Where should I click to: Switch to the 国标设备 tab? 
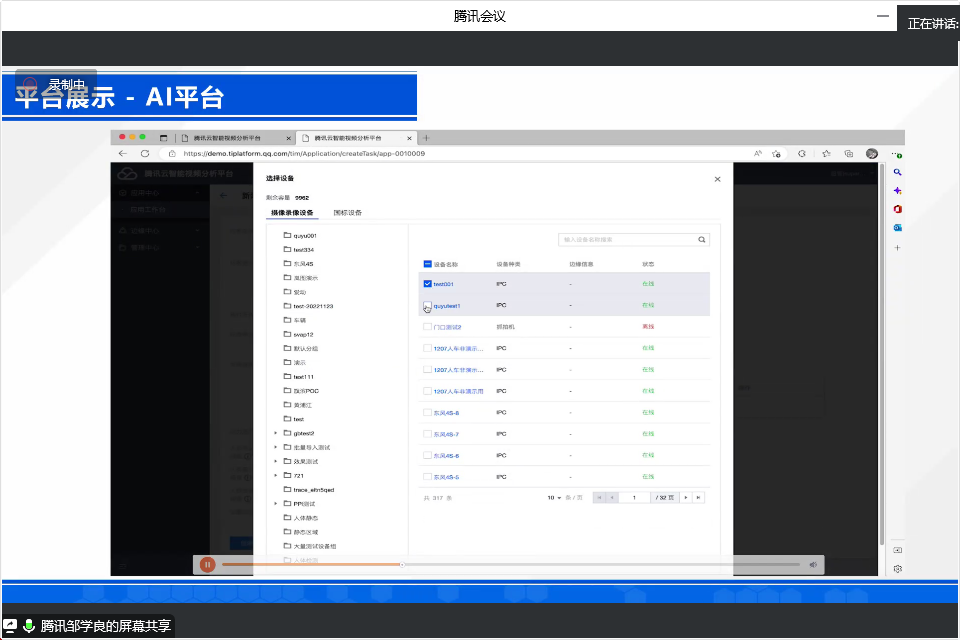tap(347, 213)
